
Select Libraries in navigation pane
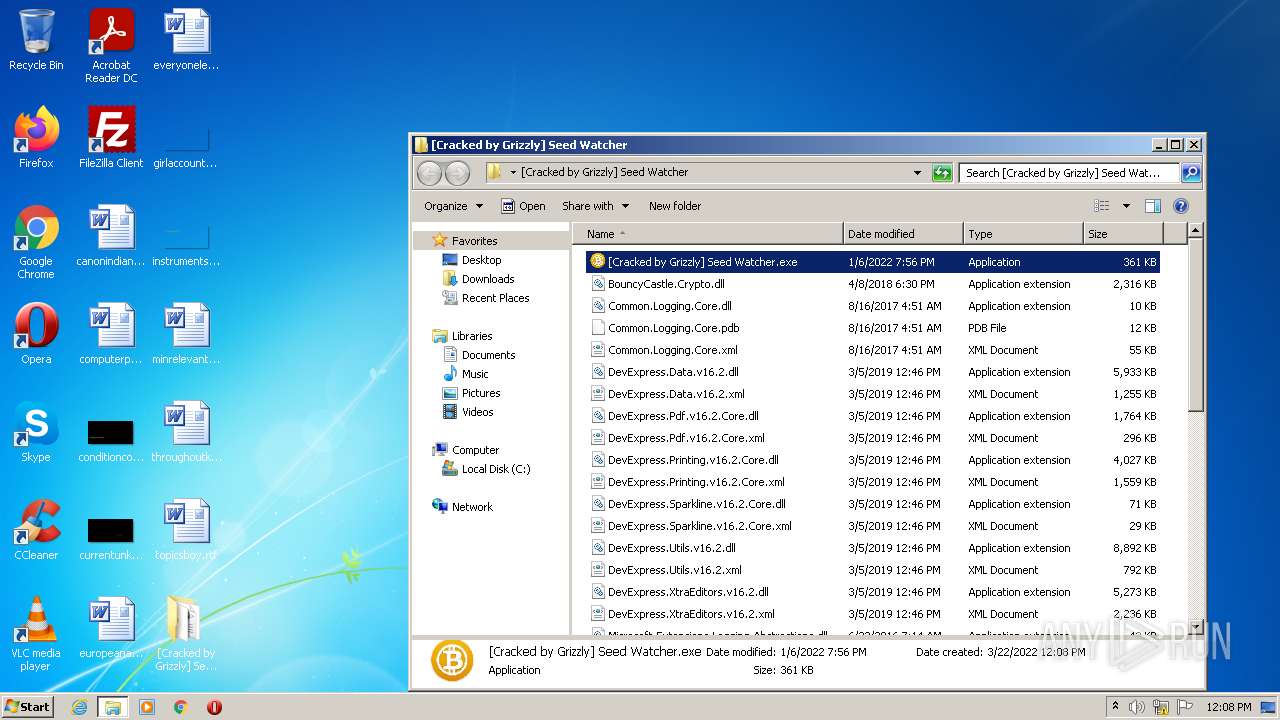tap(472, 336)
